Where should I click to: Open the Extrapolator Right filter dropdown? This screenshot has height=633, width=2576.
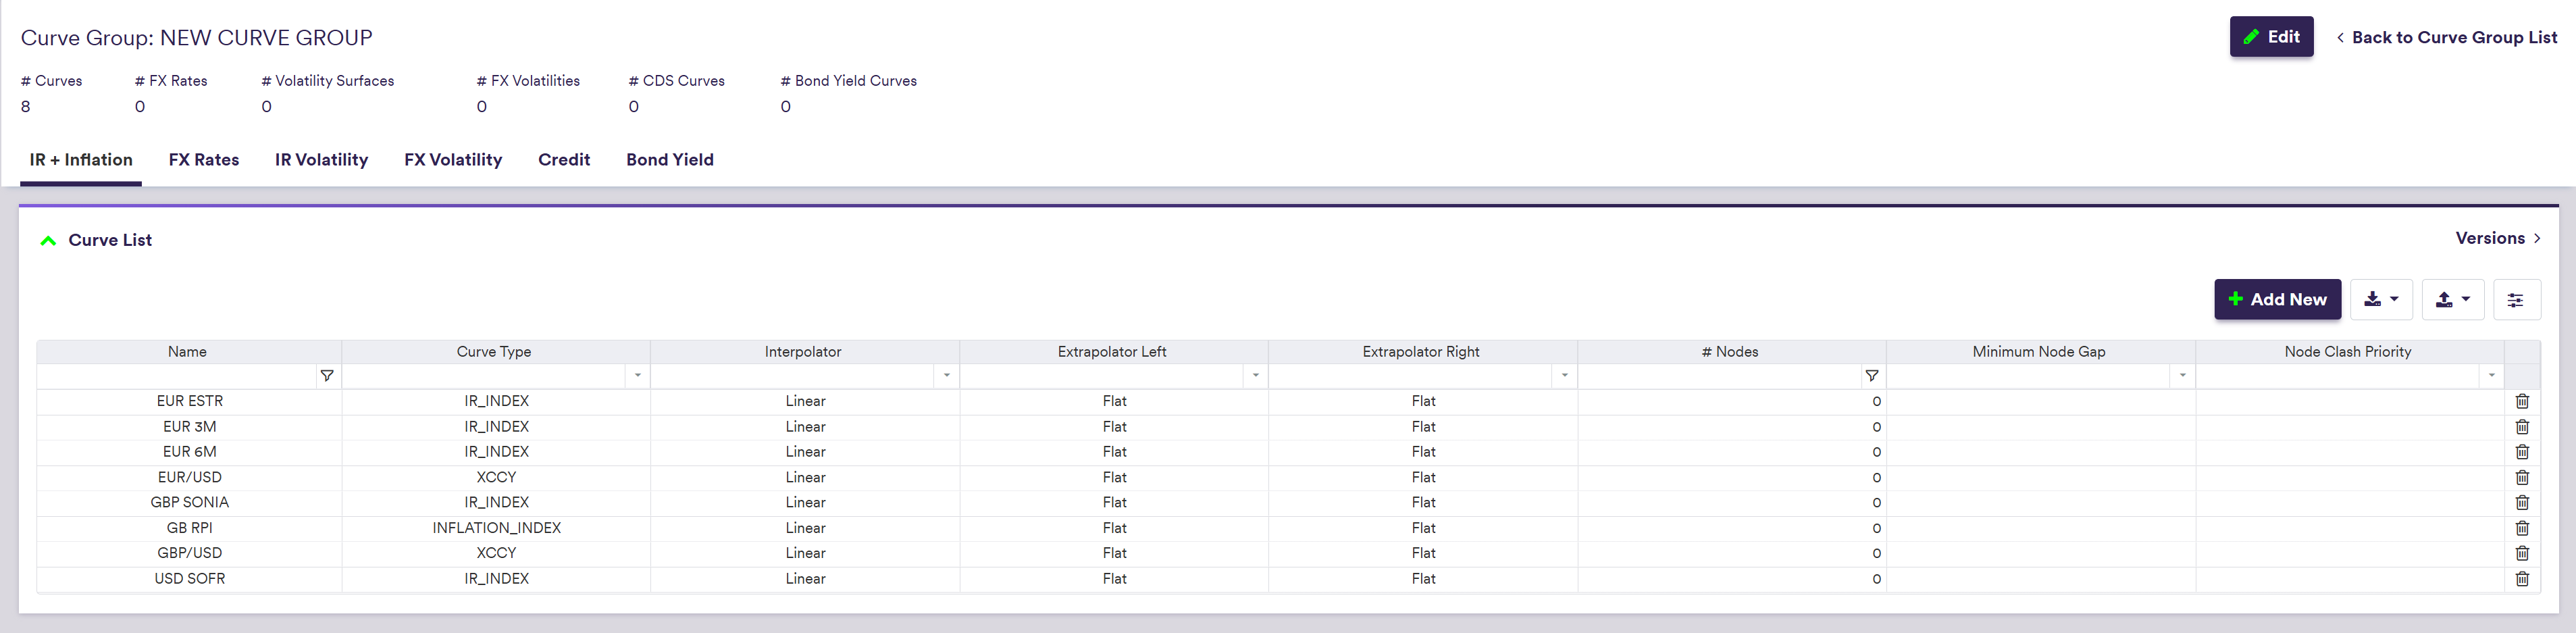coord(1564,376)
